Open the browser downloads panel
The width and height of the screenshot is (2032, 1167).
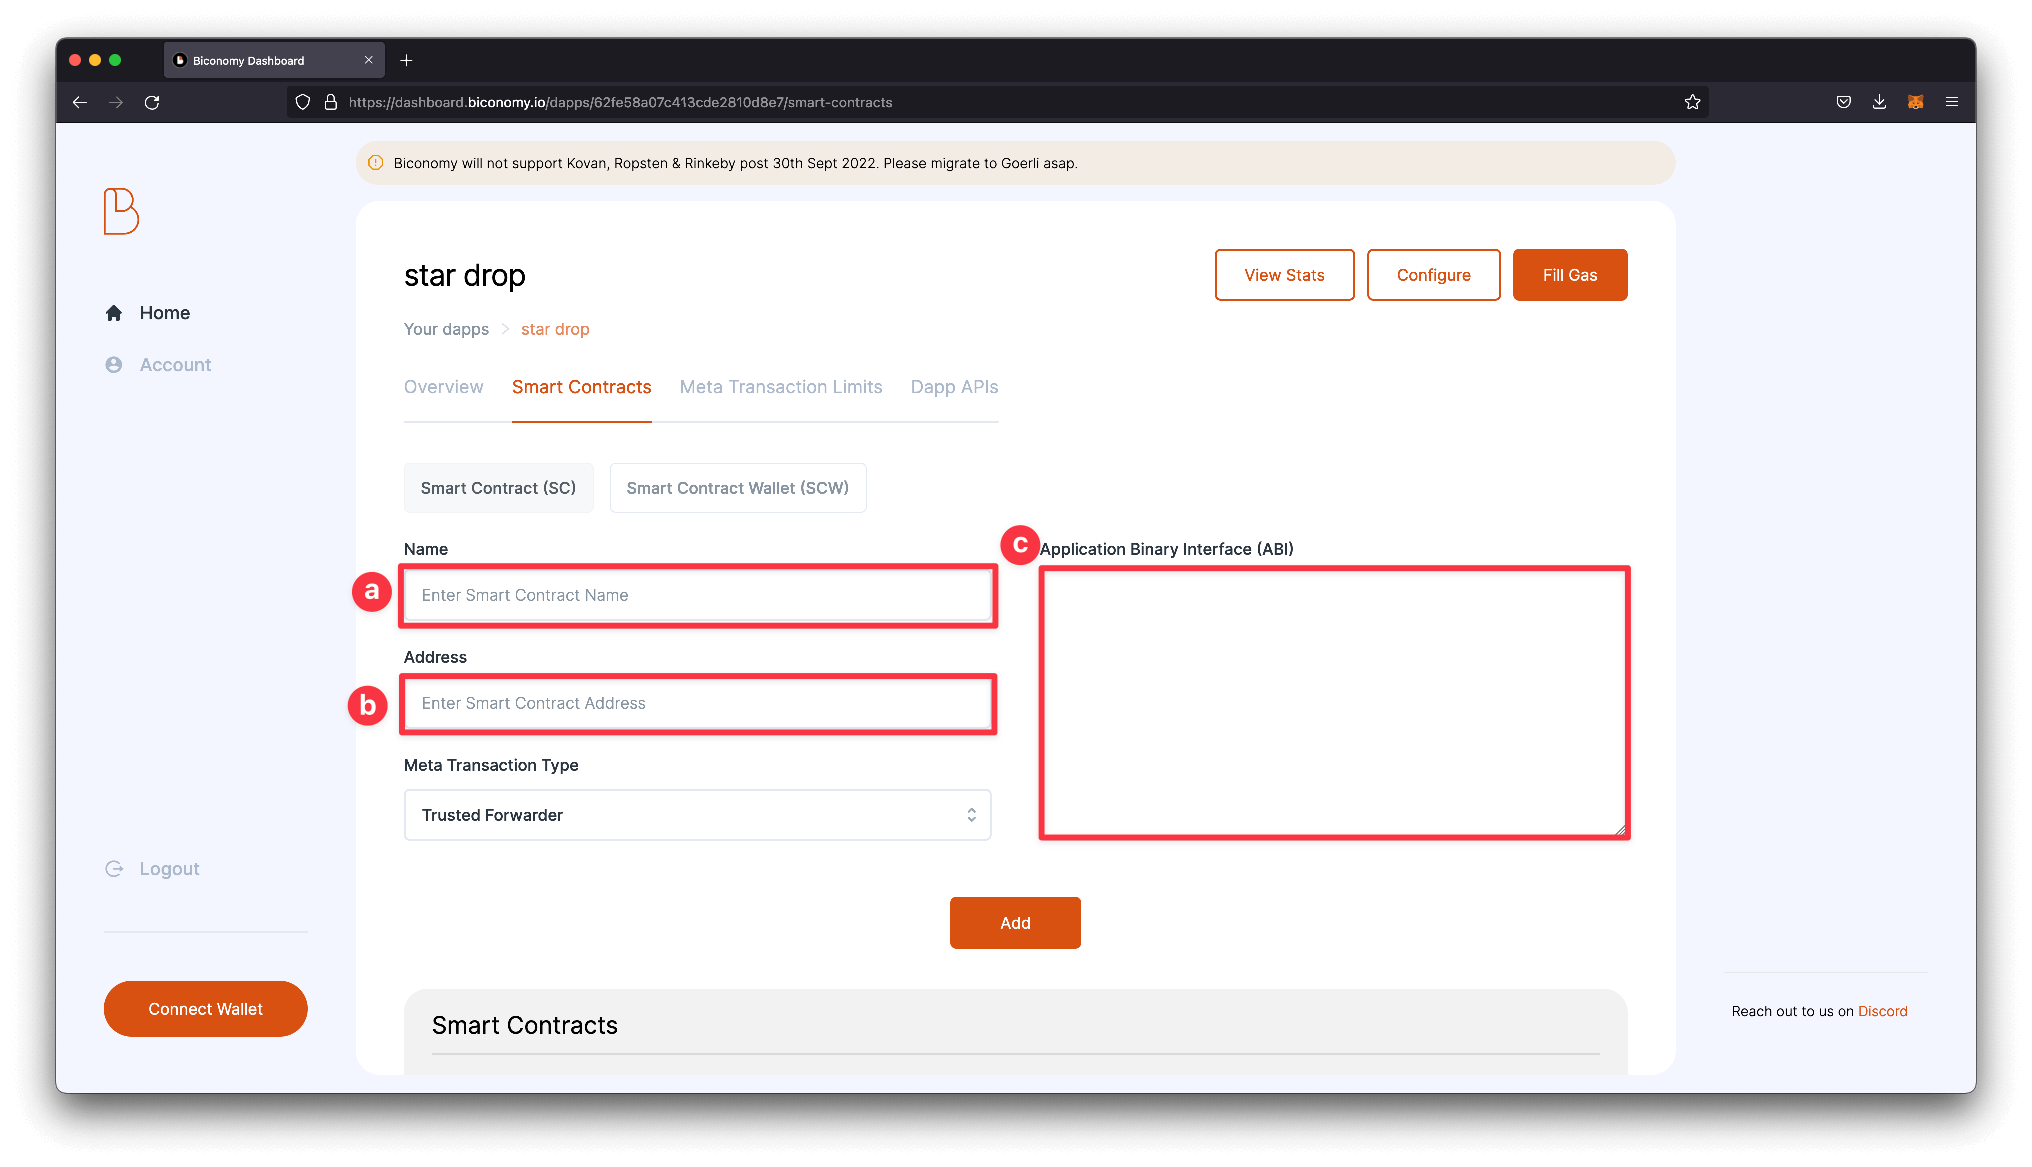1879,101
